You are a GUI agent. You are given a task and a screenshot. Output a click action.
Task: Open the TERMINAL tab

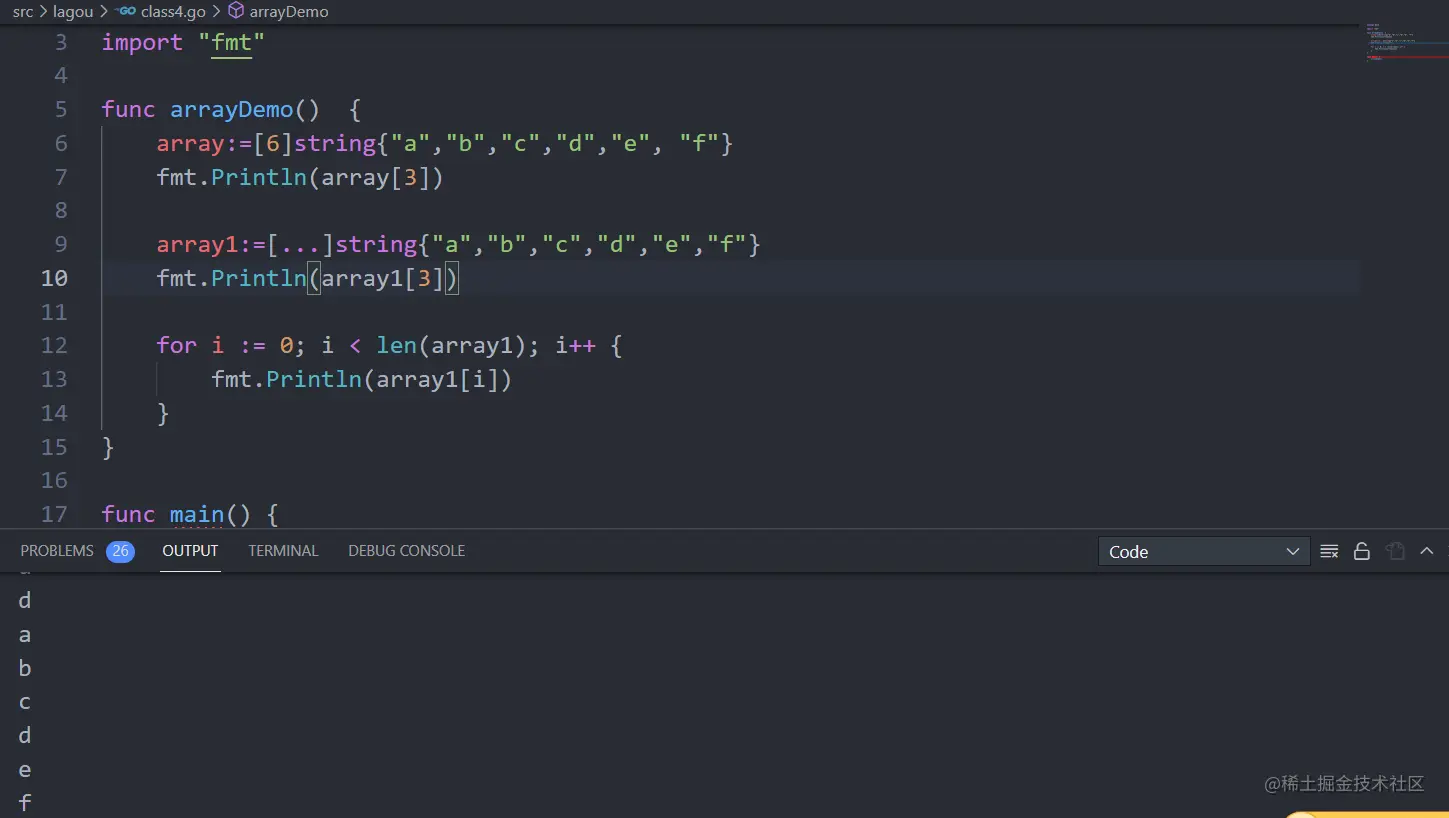tap(283, 551)
